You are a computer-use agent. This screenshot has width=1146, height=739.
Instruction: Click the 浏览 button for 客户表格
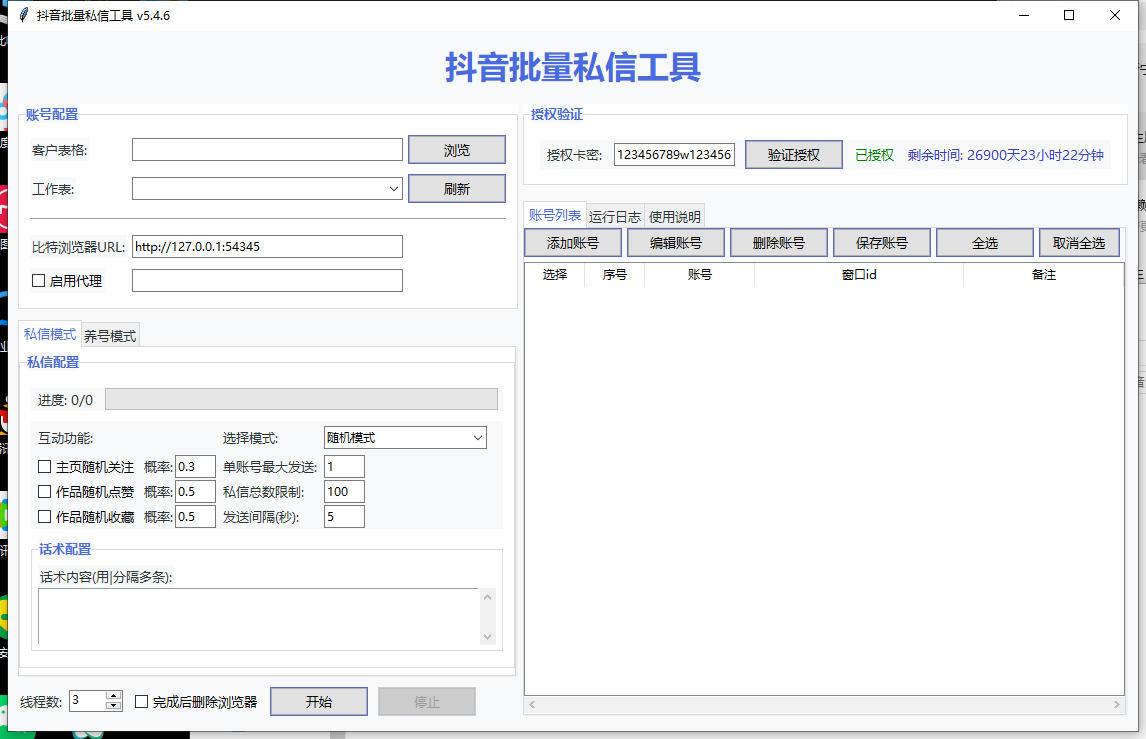click(x=456, y=150)
